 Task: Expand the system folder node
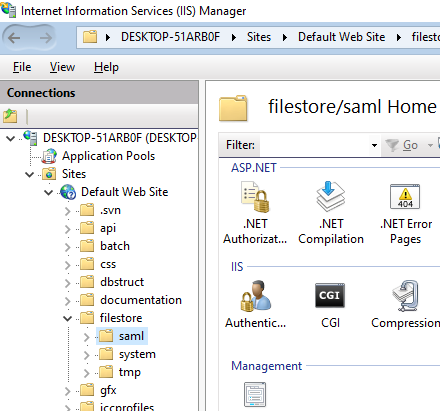coord(87,355)
